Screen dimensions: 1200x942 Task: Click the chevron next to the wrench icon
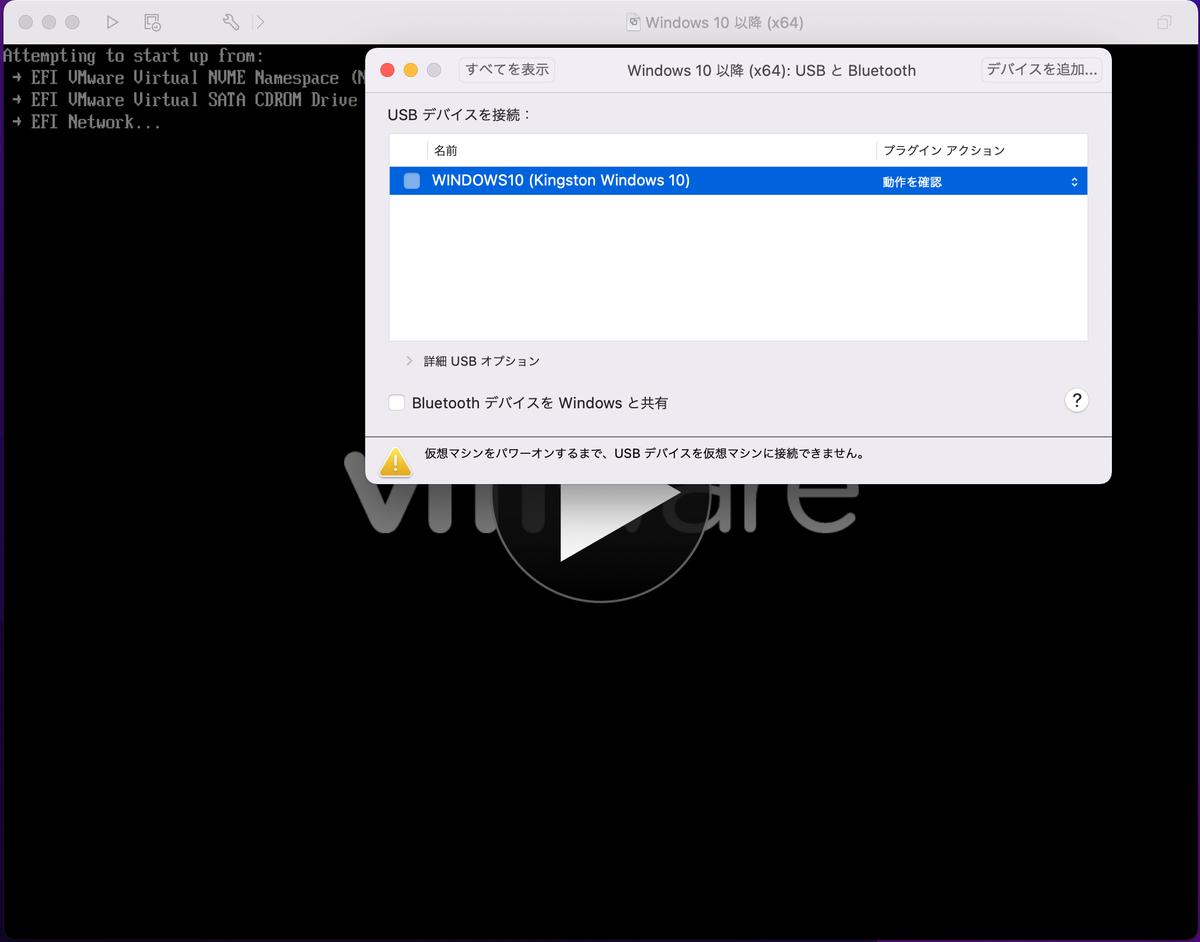(260, 22)
